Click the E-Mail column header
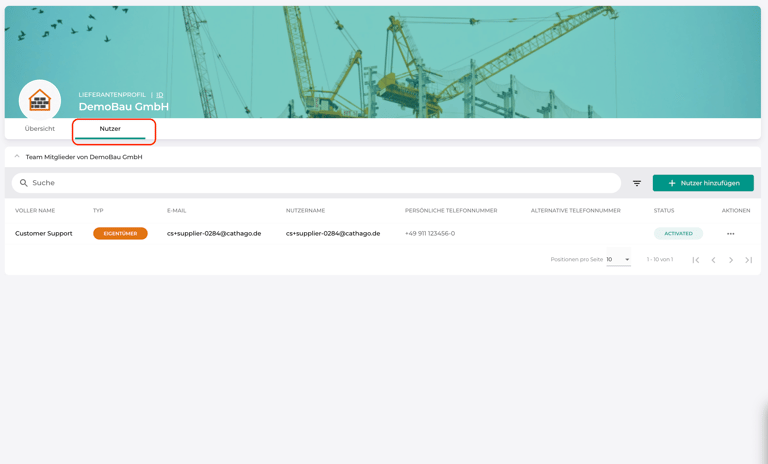768x464 pixels. (x=177, y=211)
